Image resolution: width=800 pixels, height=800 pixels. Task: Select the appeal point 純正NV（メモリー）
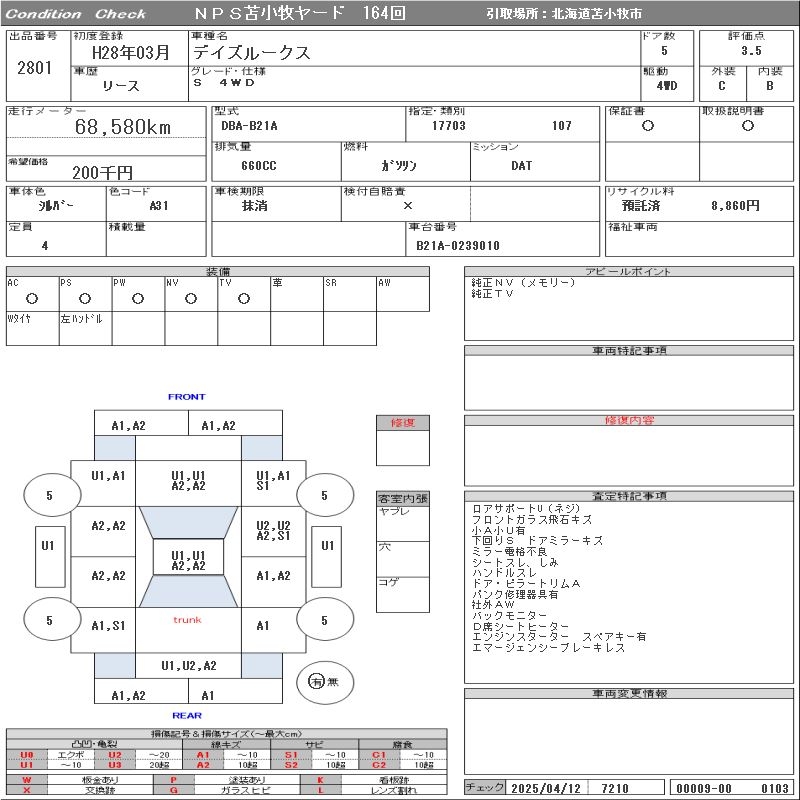(523, 283)
